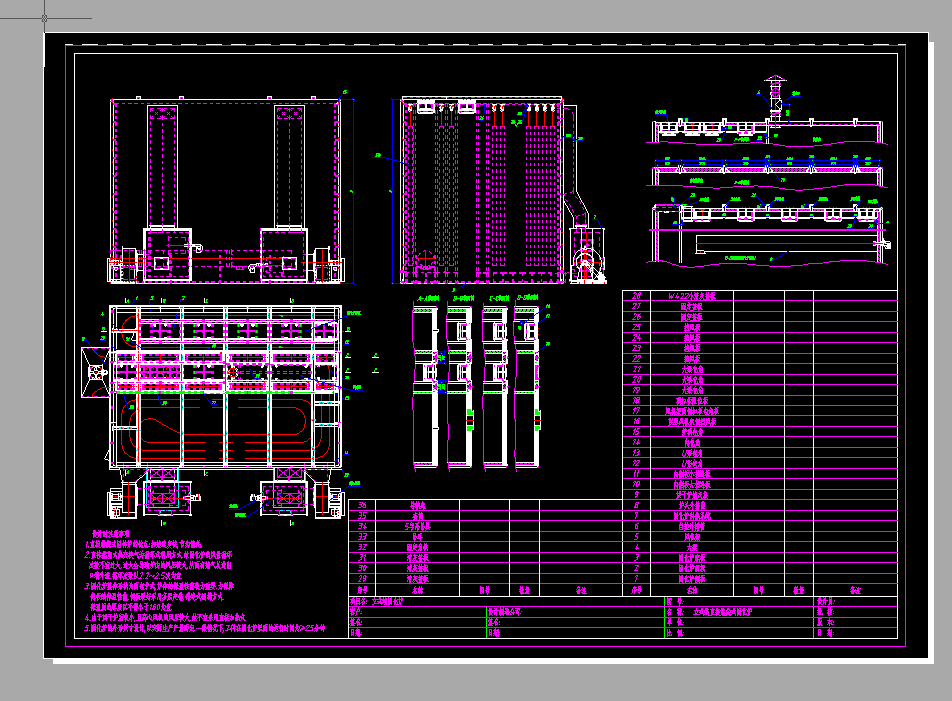Screen dimensions: 952x701
Task: Select the D-D section view label
Action: coord(529,298)
